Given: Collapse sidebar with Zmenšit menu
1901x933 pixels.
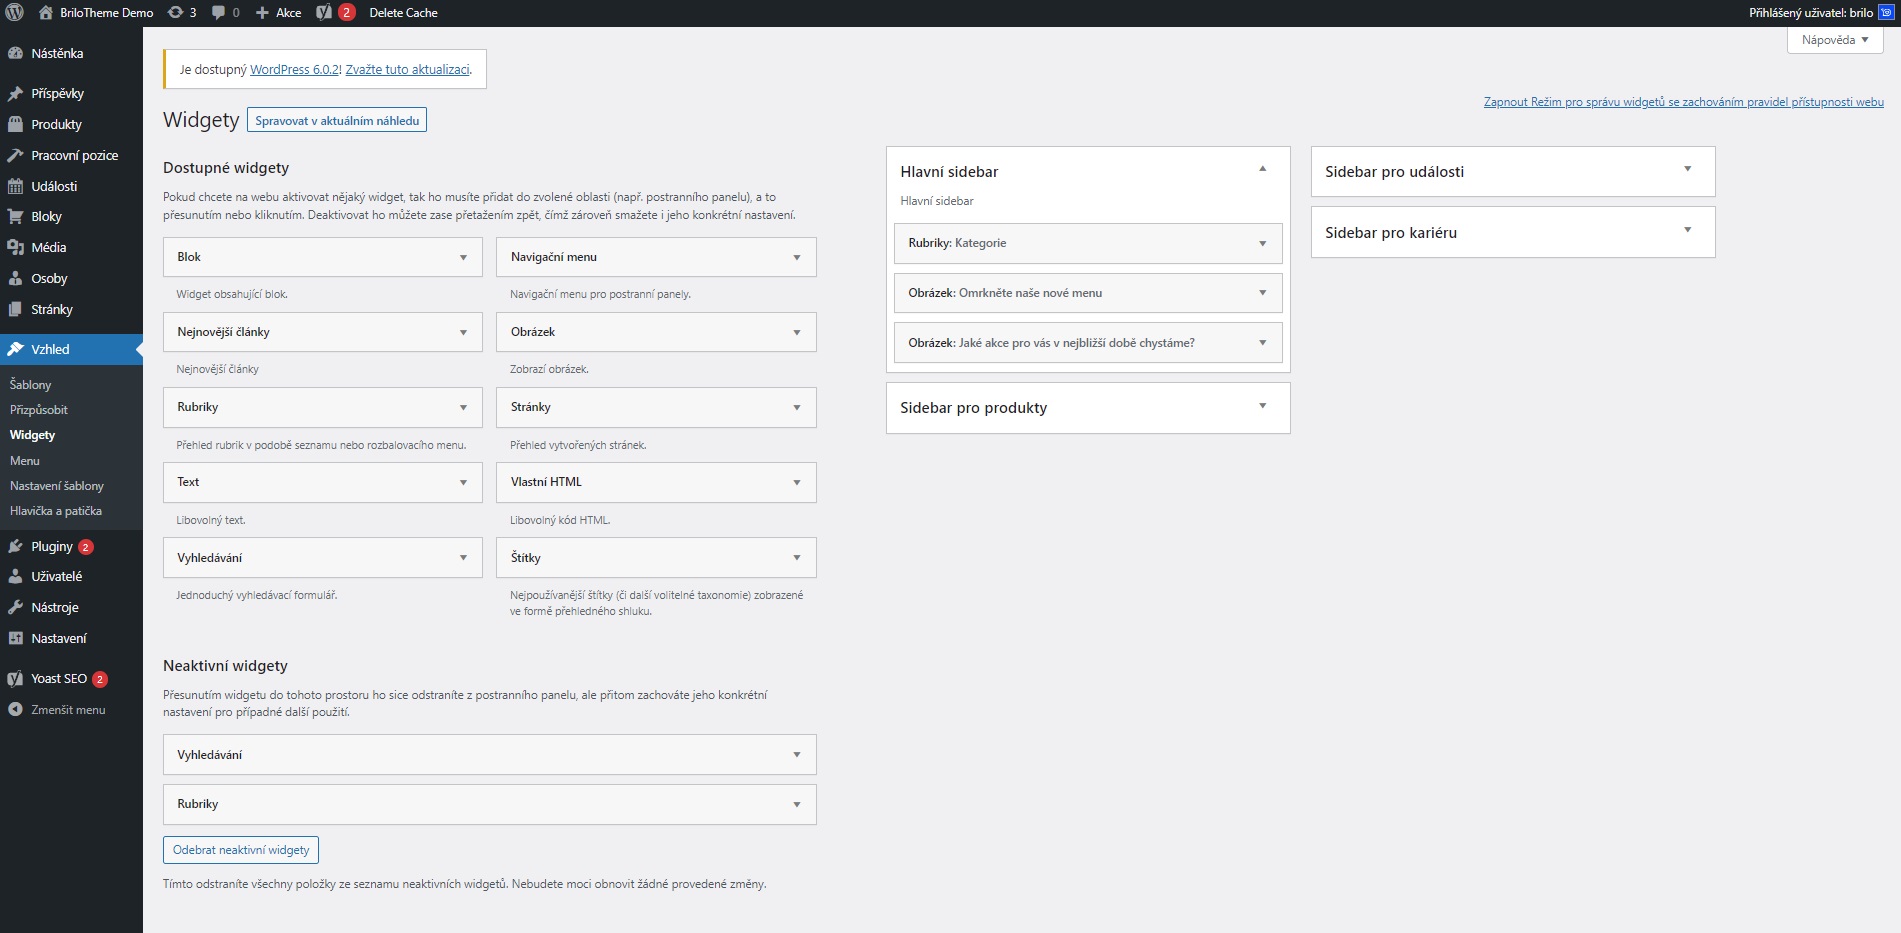Looking at the screenshot, I should (x=67, y=710).
